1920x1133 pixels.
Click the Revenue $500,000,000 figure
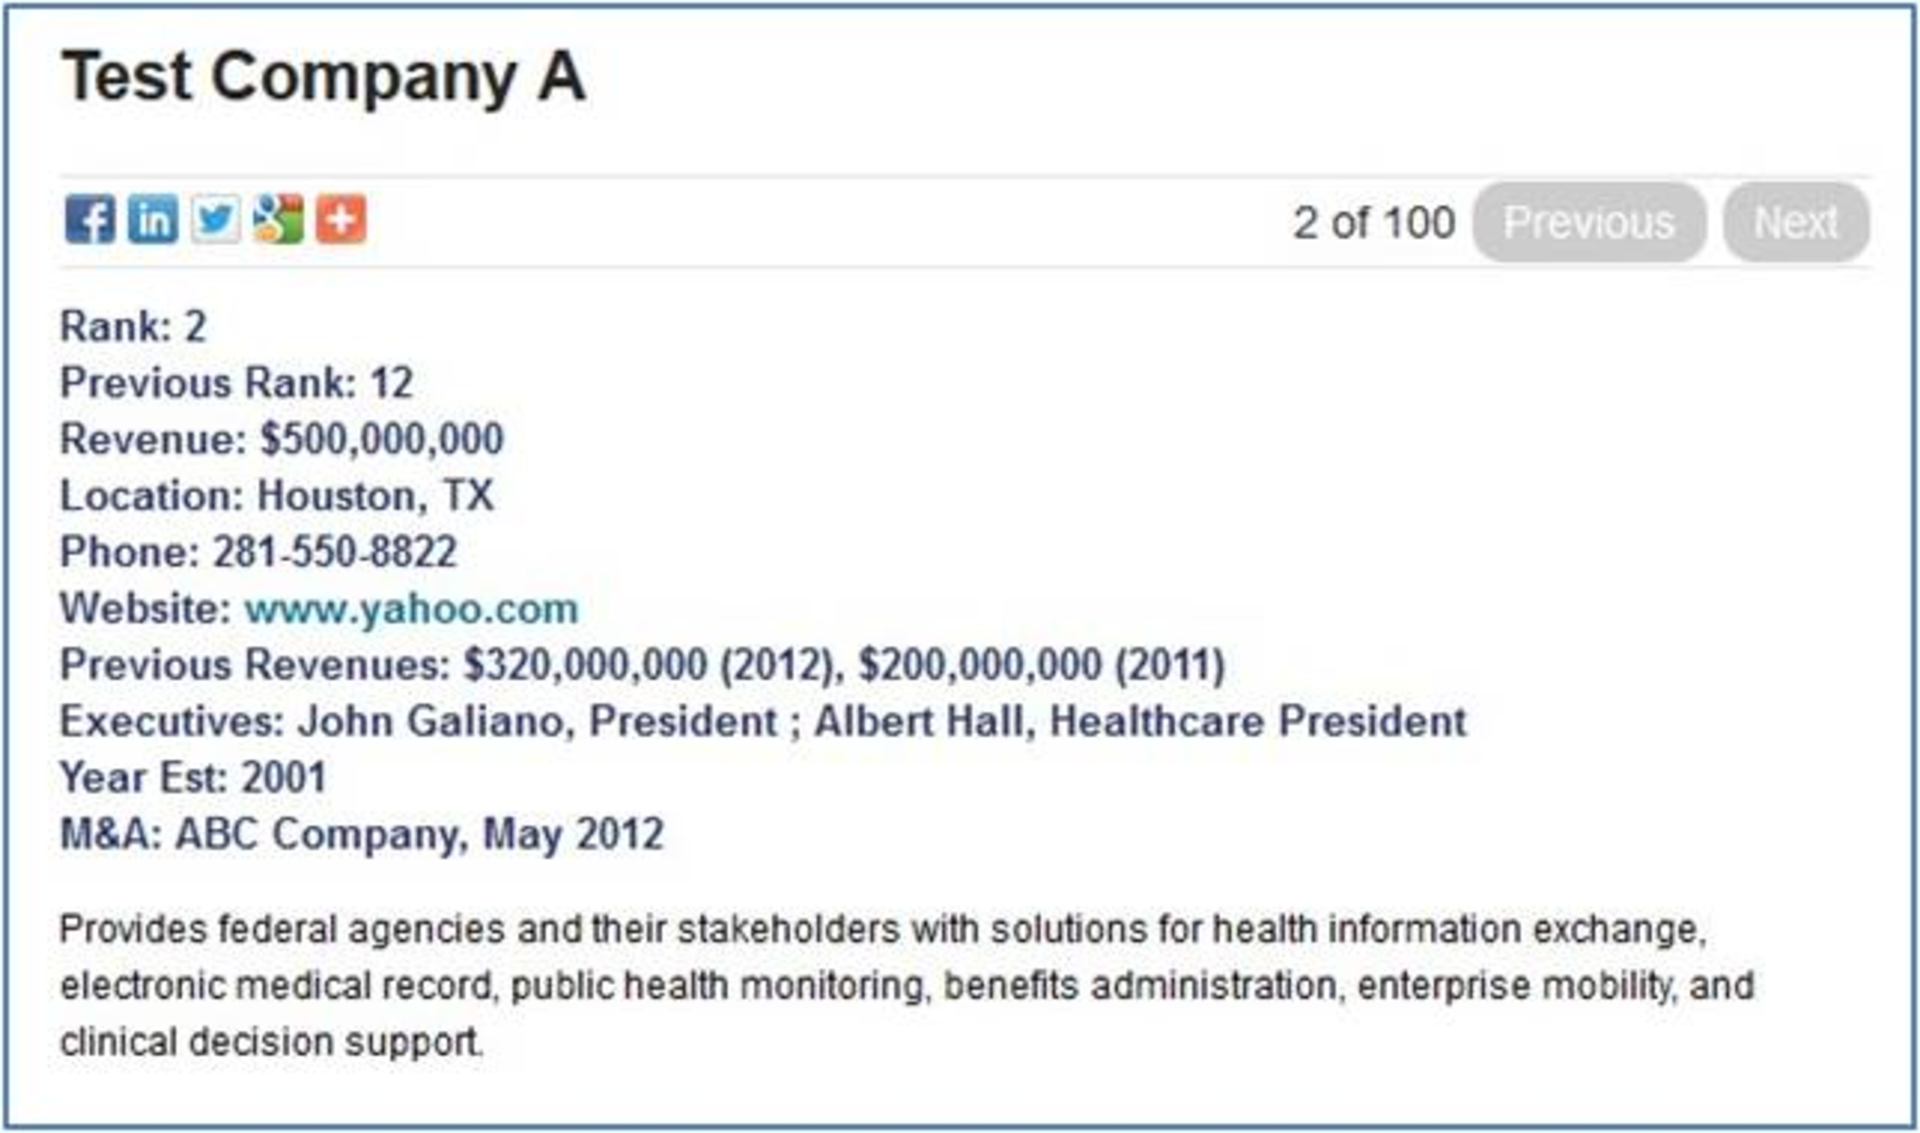tap(381, 439)
